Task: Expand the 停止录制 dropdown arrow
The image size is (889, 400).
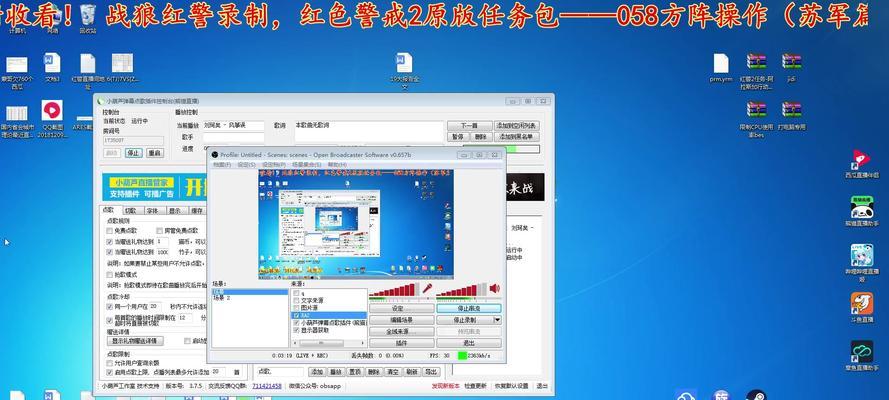Action: 497,320
